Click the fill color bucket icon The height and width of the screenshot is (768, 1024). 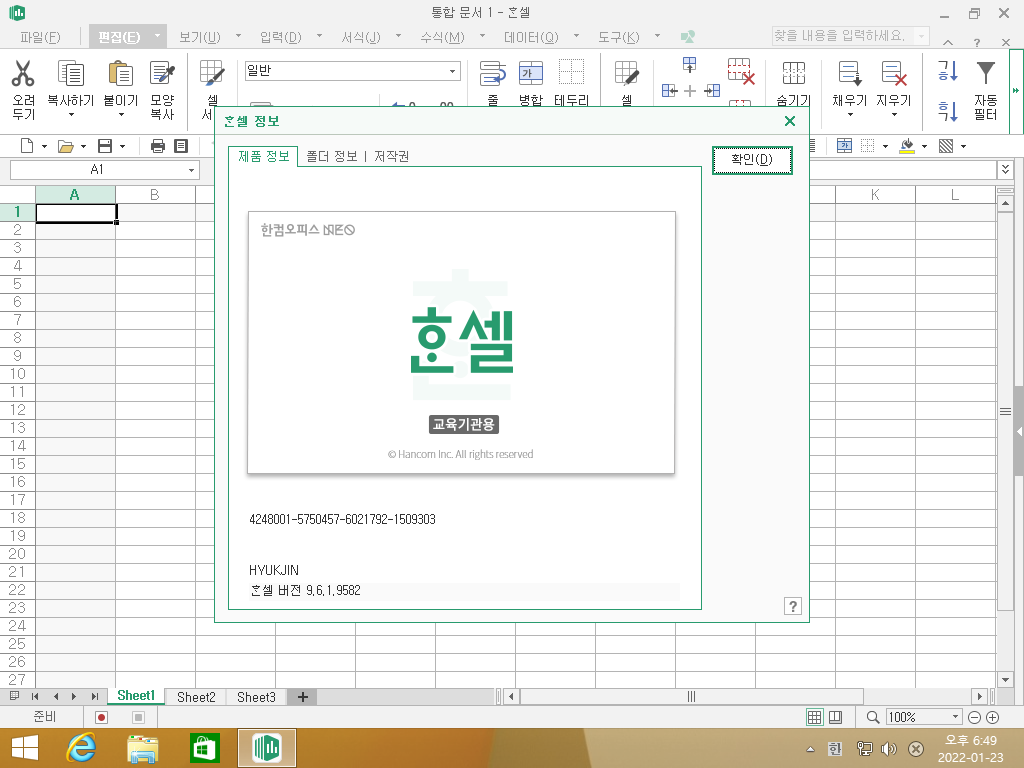click(x=906, y=146)
